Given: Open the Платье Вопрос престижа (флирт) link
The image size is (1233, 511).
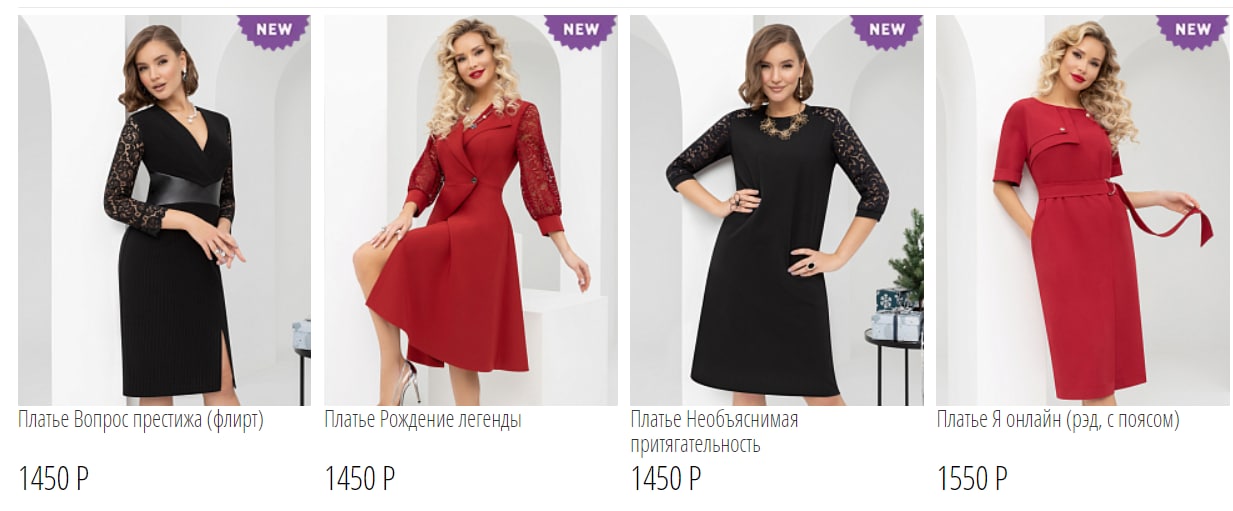Looking at the screenshot, I should pos(141,420).
